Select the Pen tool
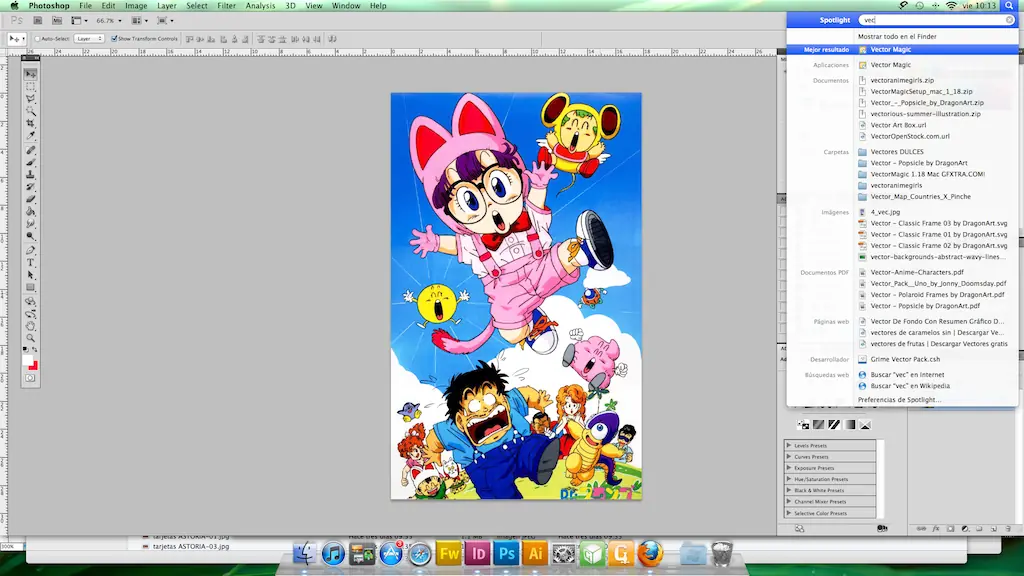Image resolution: width=1024 pixels, height=576 pixels. [x=31, y=251]
